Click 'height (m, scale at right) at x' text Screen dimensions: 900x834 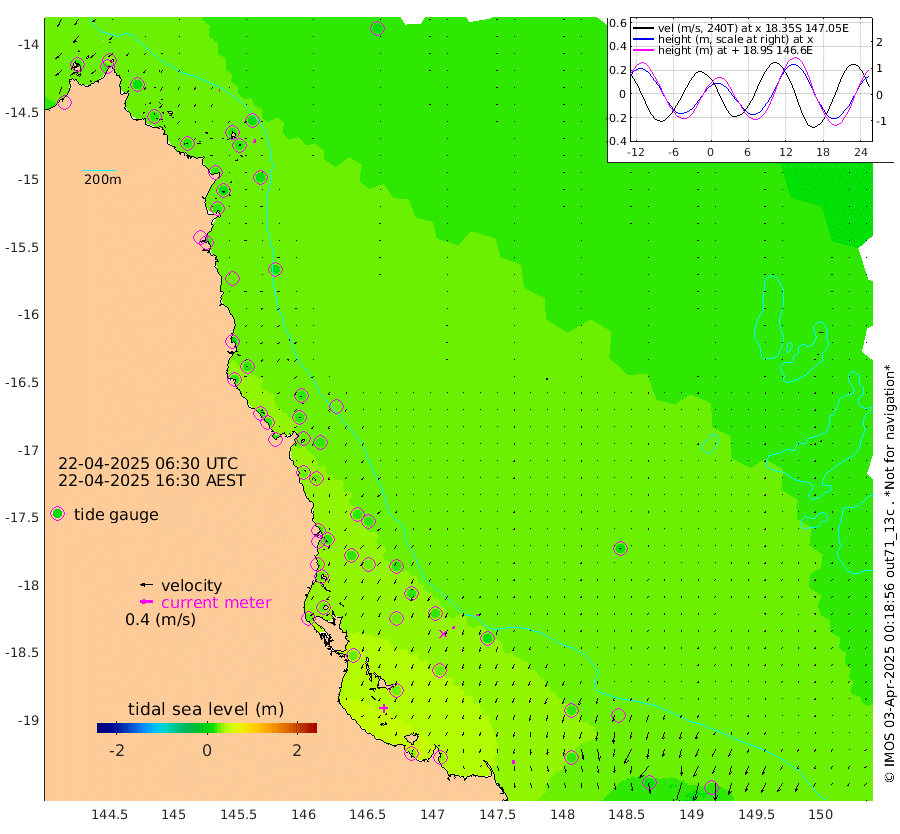click(735, 39)
